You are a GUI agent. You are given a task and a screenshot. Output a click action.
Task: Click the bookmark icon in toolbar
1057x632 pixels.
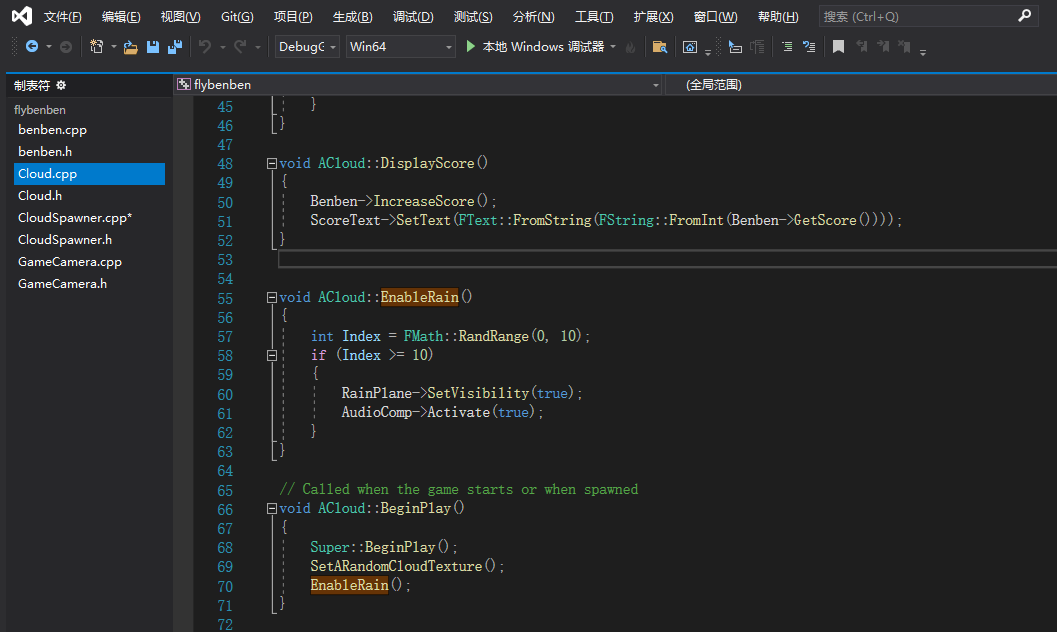(838, 47)
